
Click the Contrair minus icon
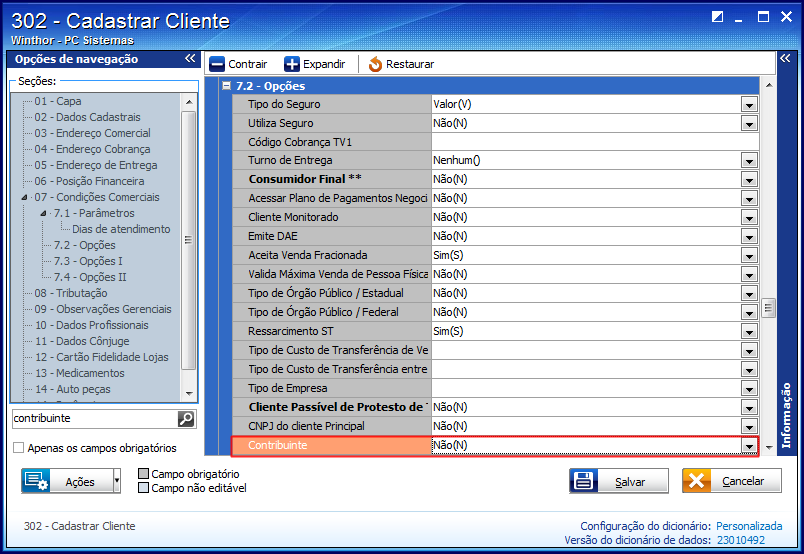pyautogui.click(x=217, y=64)
